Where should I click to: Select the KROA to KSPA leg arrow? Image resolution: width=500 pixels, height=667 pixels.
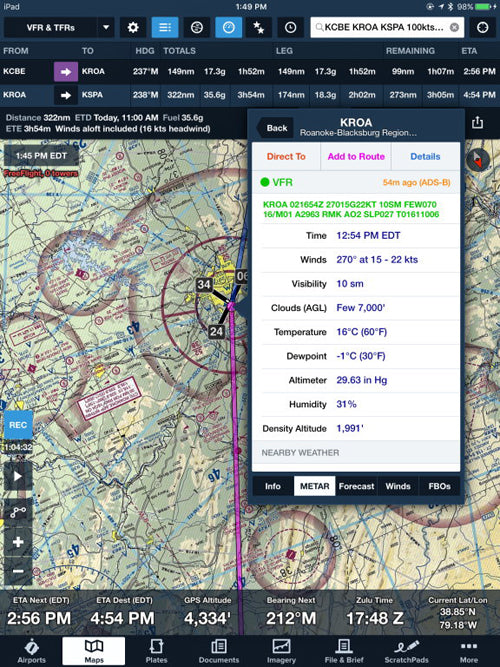pyautogui.click(x=66, y=95)
